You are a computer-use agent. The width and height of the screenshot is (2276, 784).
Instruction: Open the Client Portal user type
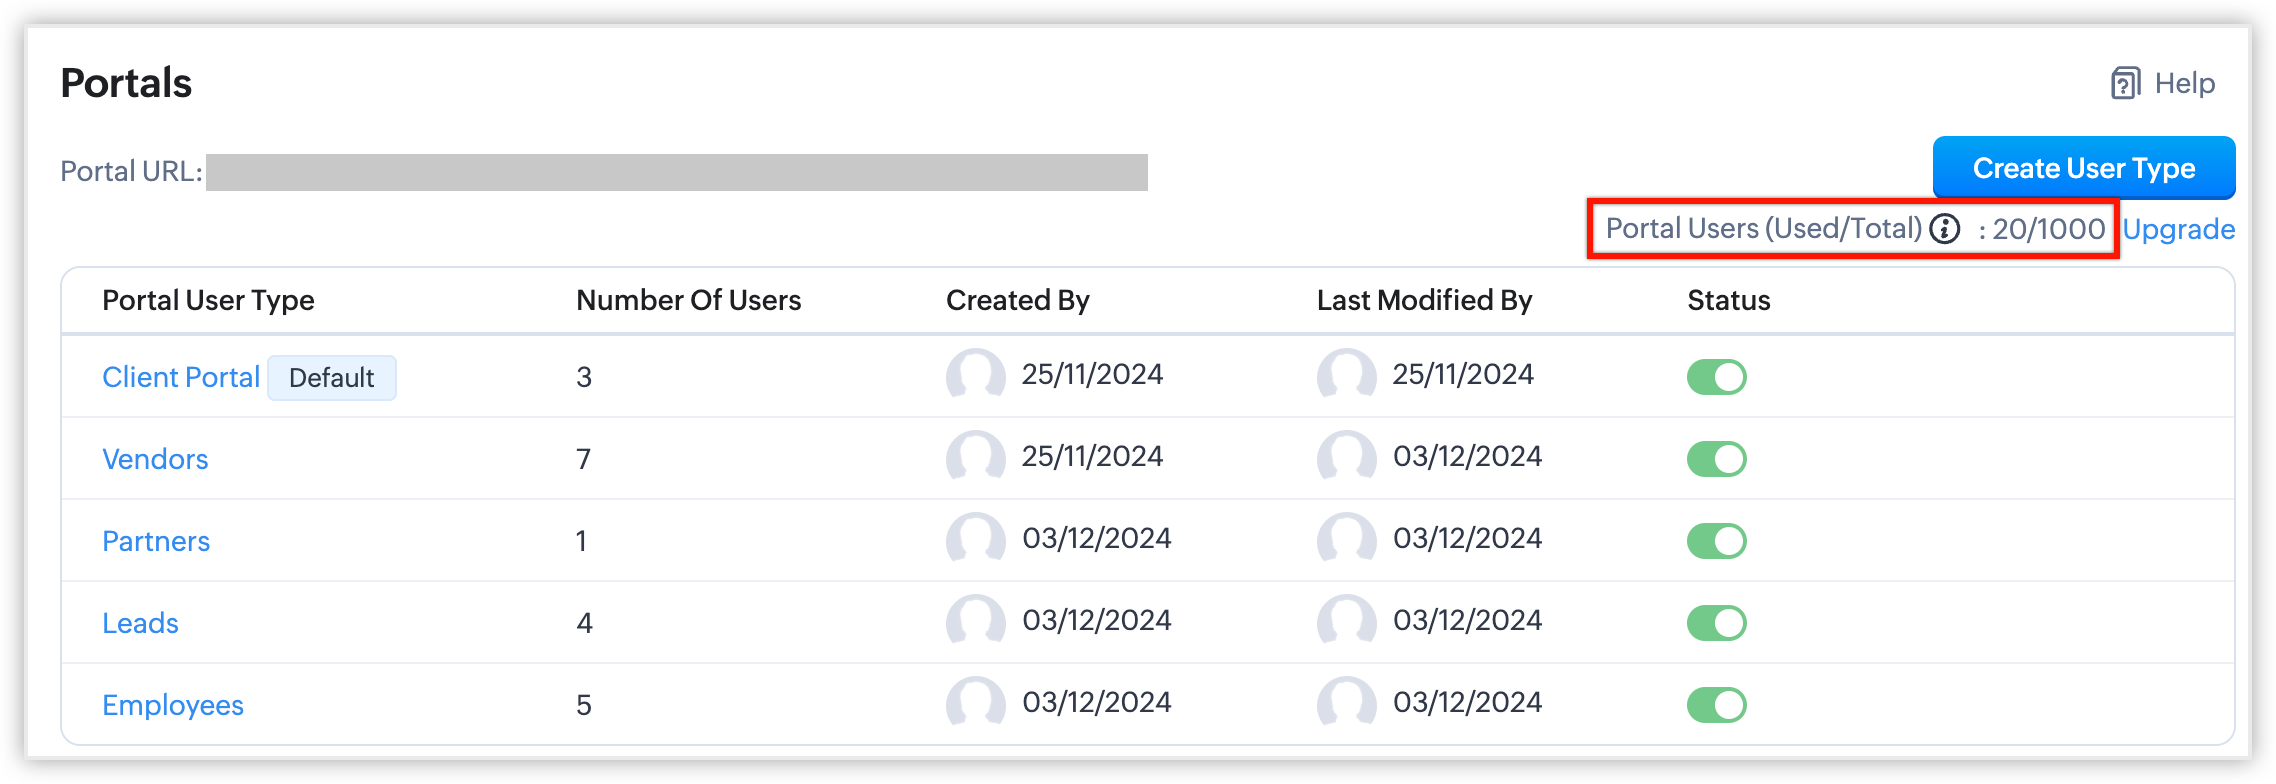[181, 377]
